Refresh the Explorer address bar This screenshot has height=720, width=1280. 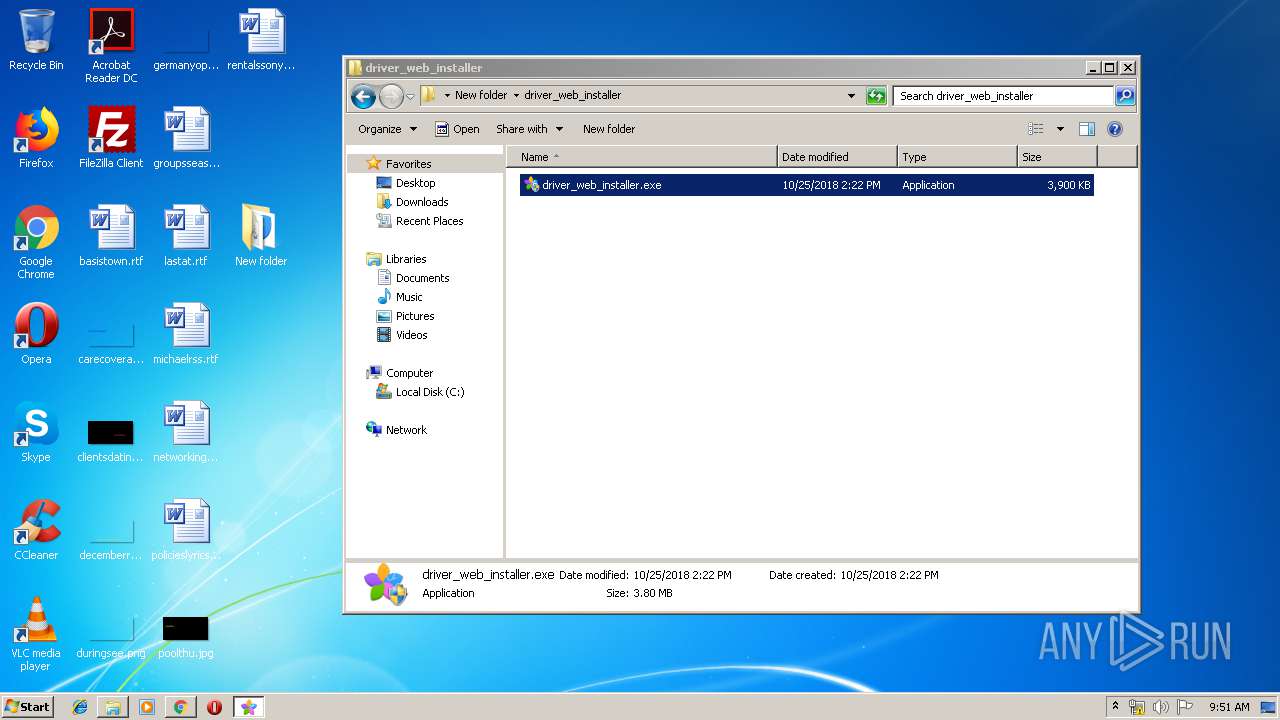pyautogui.click(x=876, y=96)
